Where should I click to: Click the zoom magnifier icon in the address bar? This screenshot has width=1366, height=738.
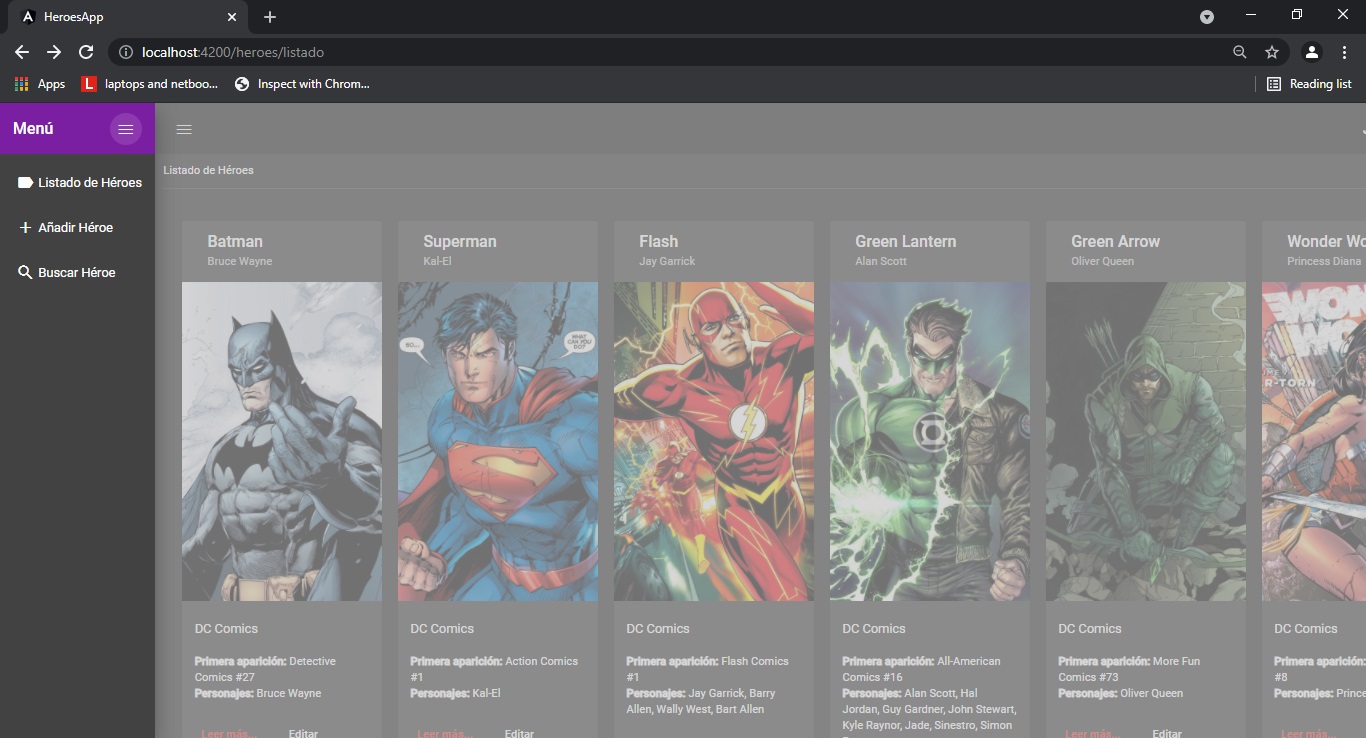[1240, 52]
